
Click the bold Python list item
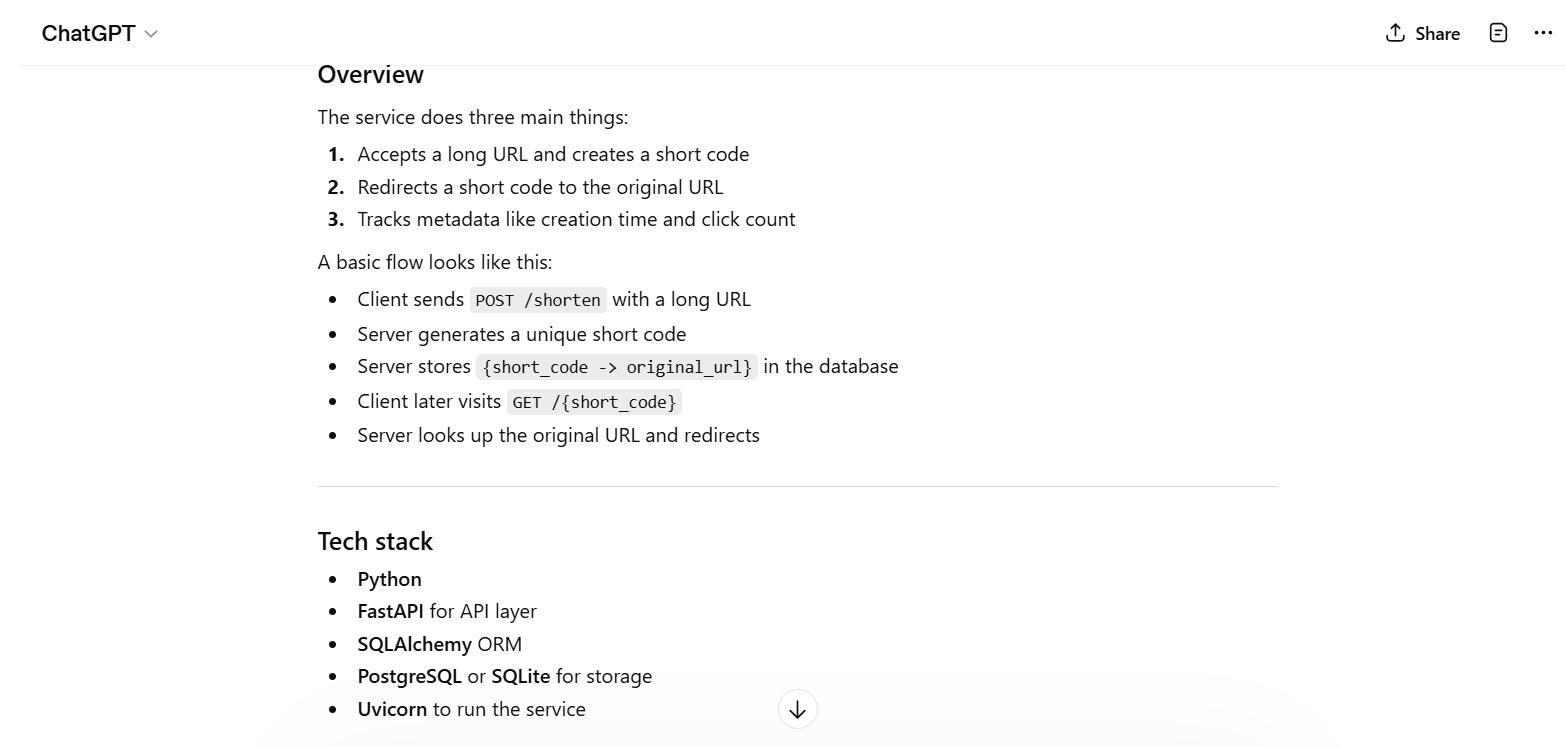tap(389, 579)
